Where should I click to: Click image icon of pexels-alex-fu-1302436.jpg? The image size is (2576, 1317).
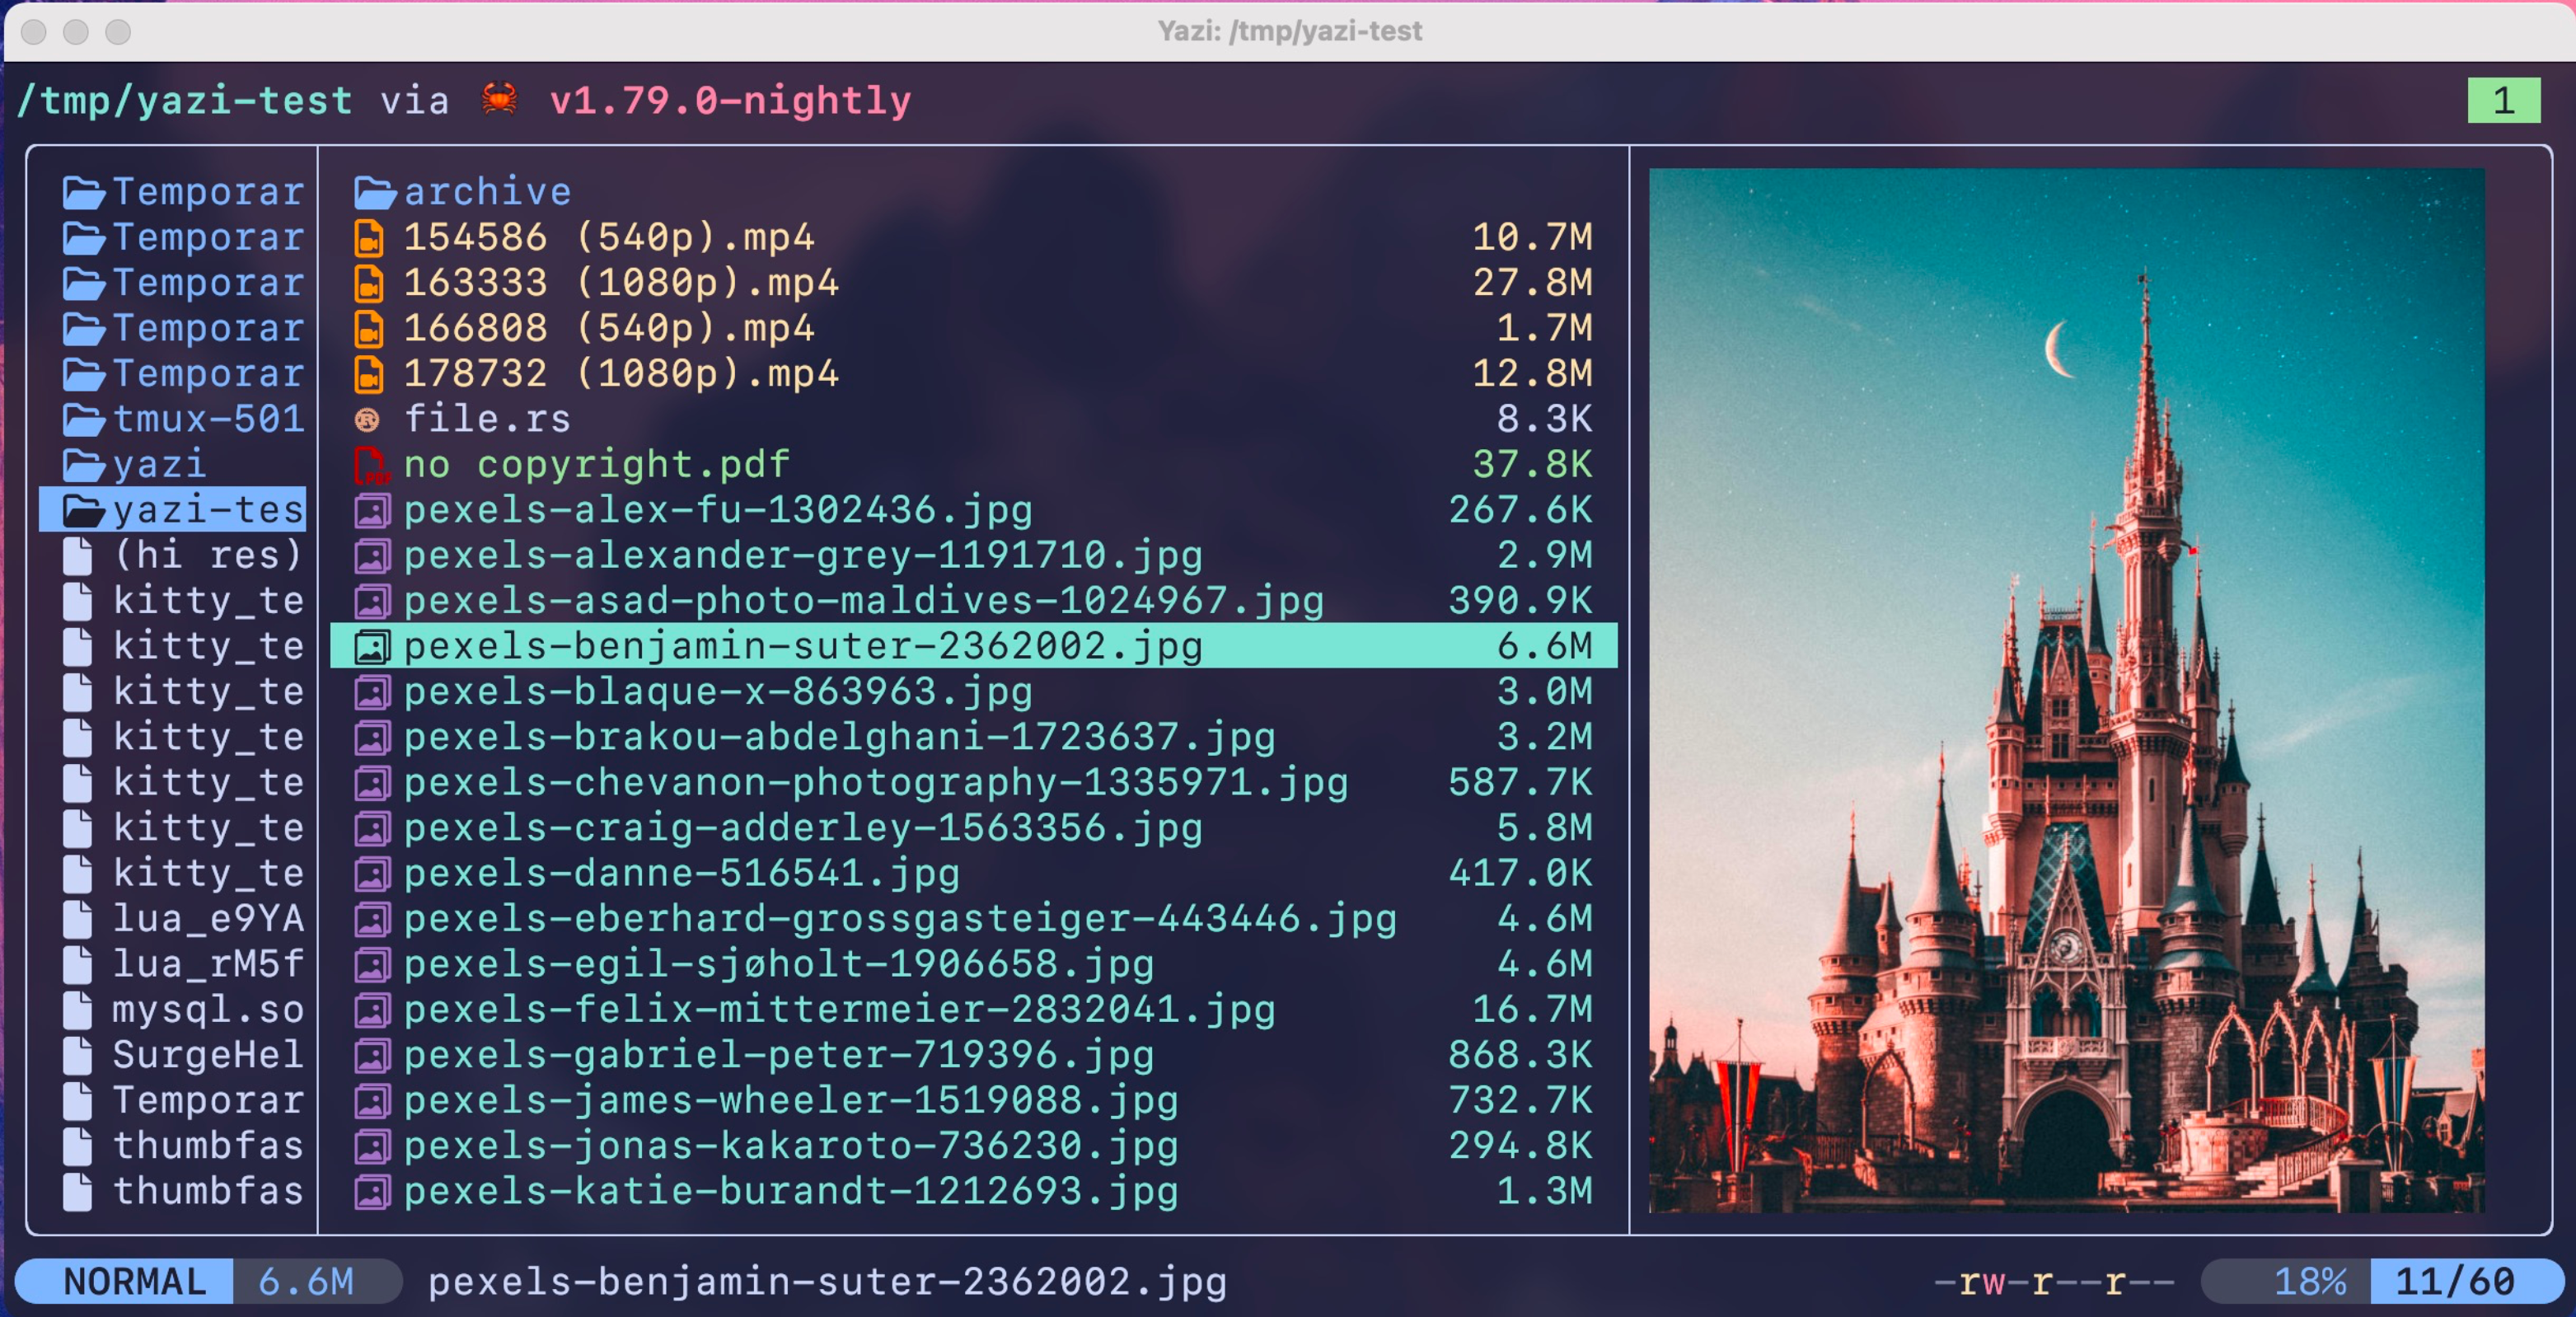tap(372, 511)
